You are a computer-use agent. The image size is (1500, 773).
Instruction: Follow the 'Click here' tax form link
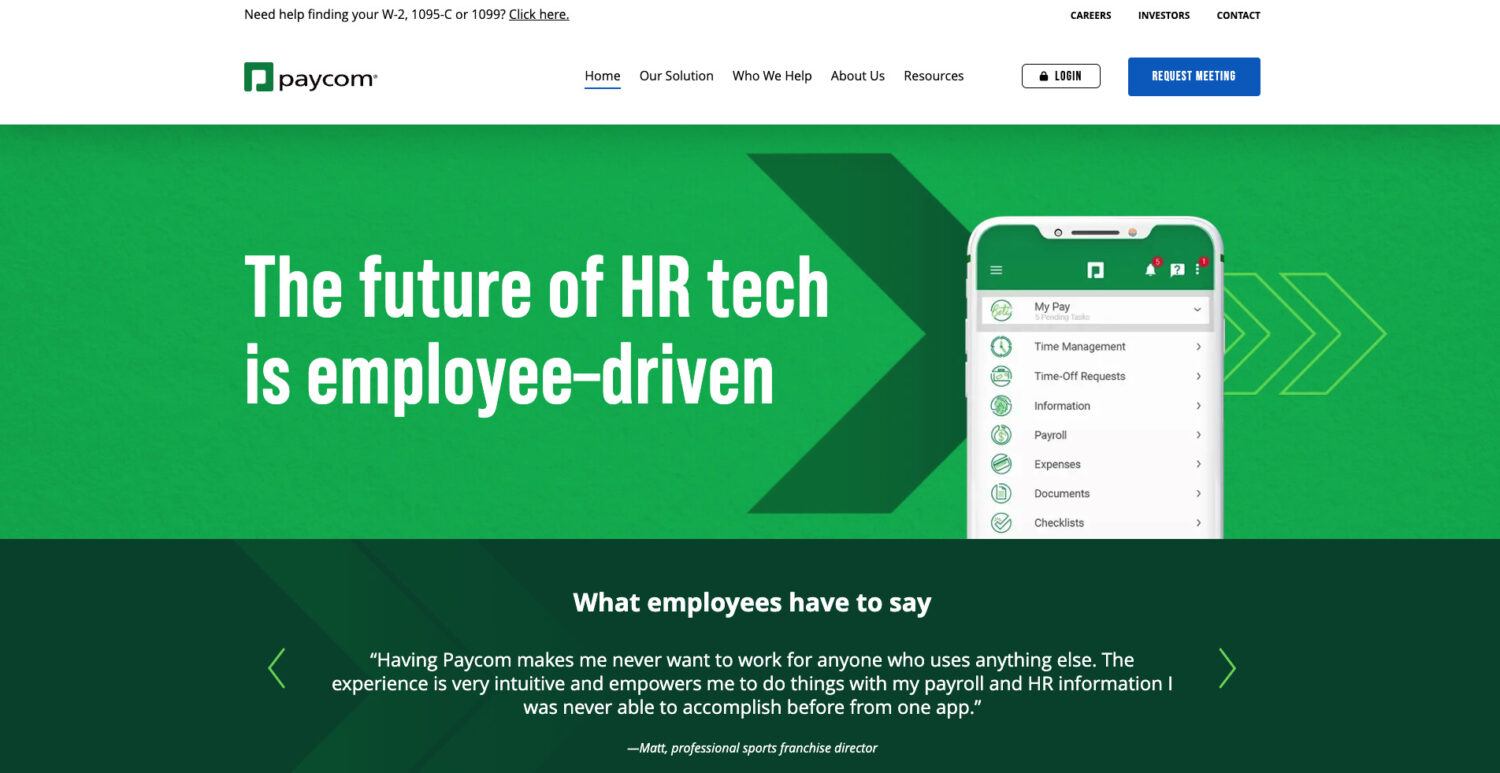(538, 15)
